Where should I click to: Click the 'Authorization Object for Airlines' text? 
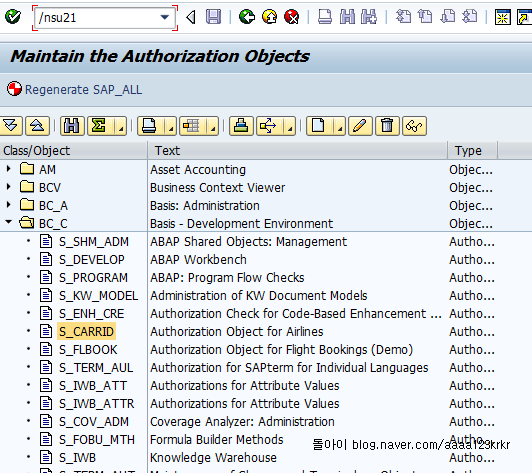(236, 332)
